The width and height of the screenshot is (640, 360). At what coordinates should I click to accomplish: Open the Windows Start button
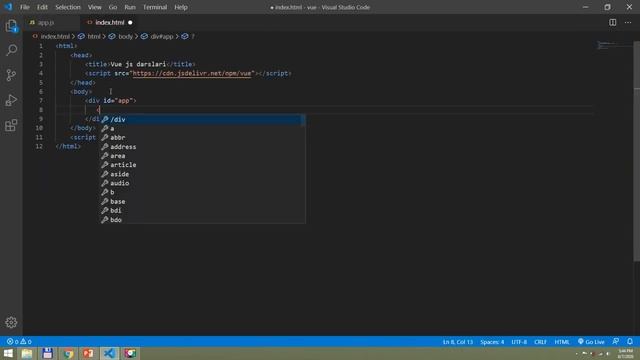8,353
